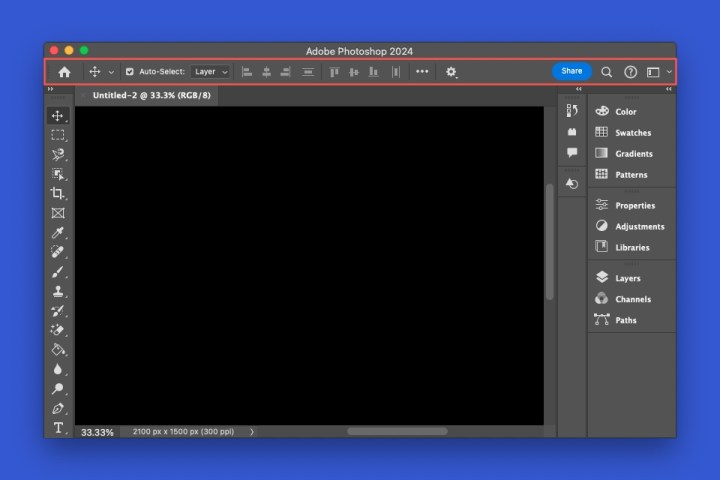This screenshot has width=720, height=480.
Task: Align horizontal centers in options bar
Action: click(266, 72)
